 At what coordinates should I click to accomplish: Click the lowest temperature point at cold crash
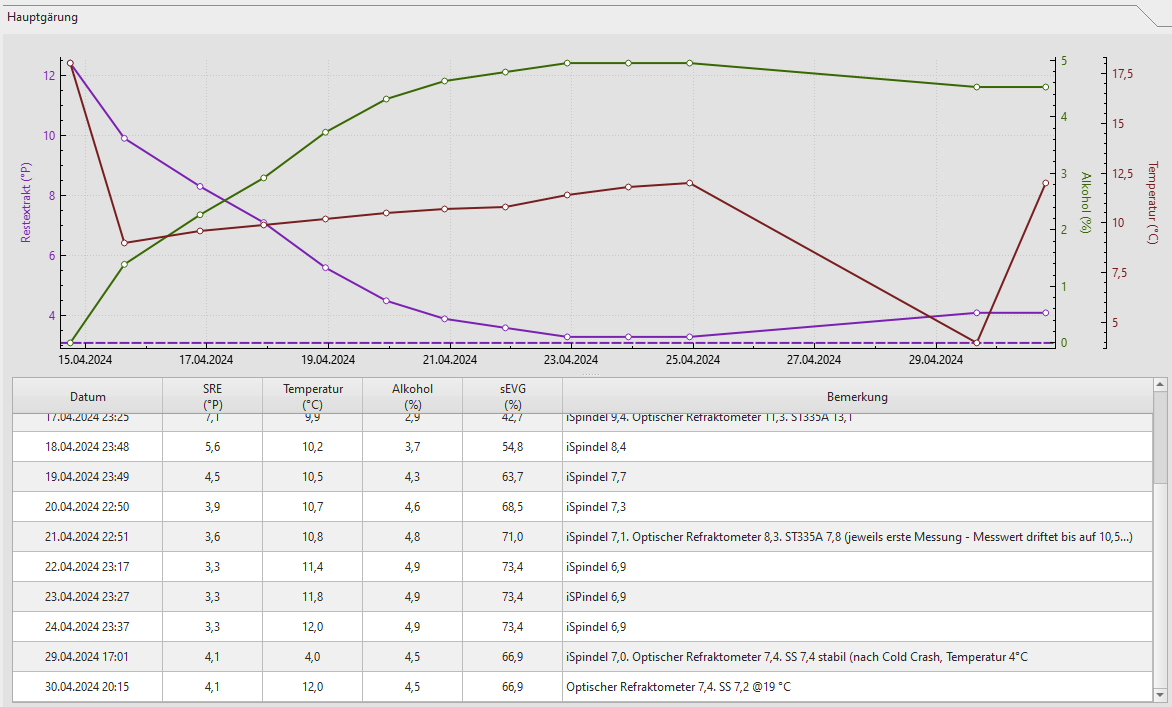click(x=976, y=343)
